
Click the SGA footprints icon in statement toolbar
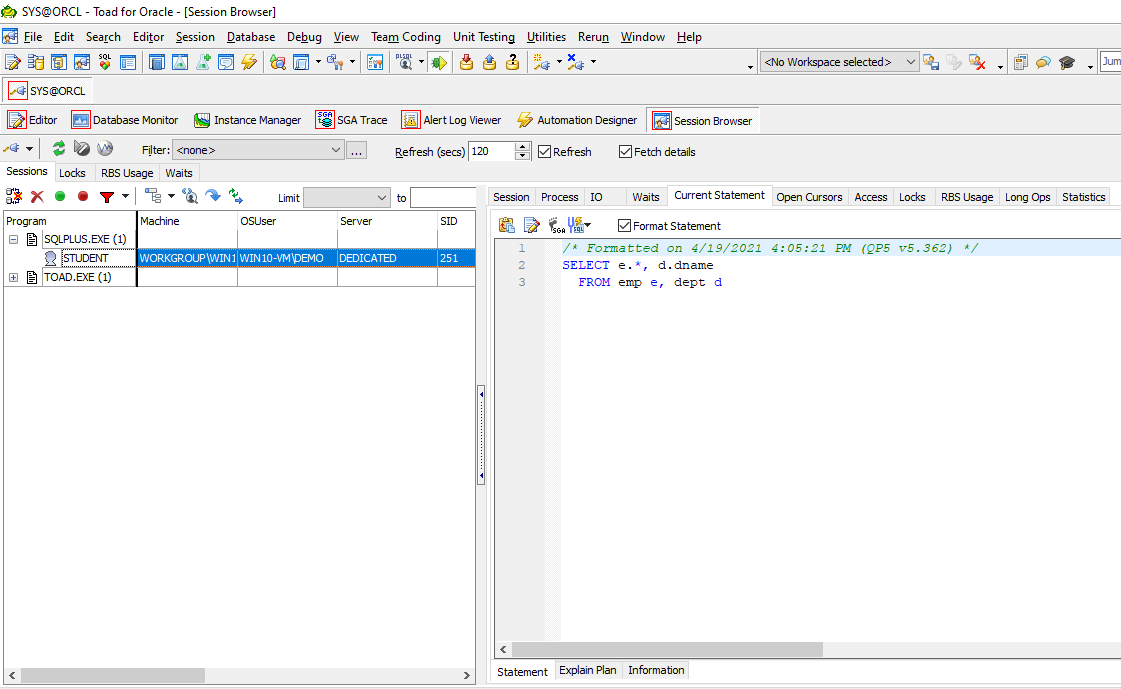click(556, 226)
